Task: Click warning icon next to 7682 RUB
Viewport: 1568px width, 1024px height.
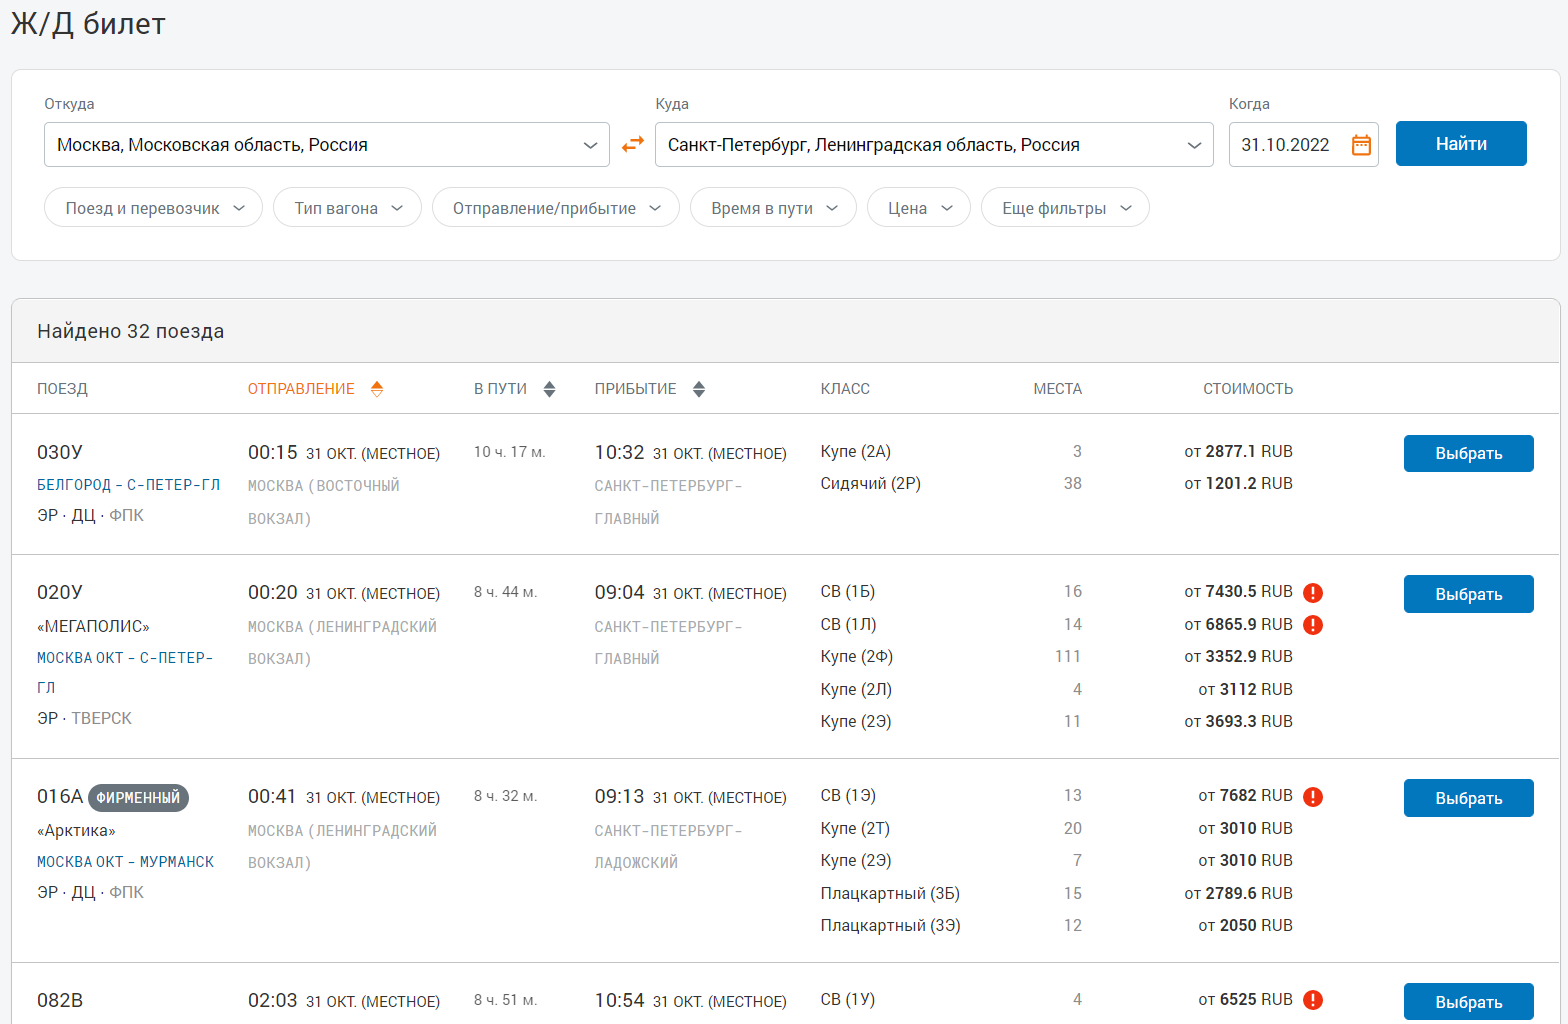Action: [1314, 797]
